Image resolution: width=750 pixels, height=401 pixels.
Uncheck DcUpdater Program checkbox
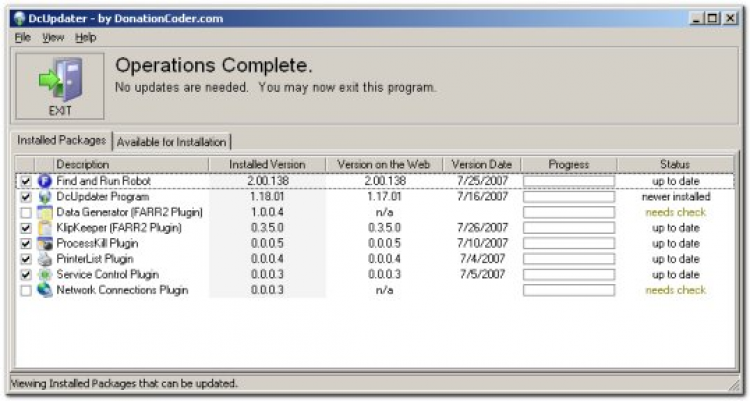point(26,197)
